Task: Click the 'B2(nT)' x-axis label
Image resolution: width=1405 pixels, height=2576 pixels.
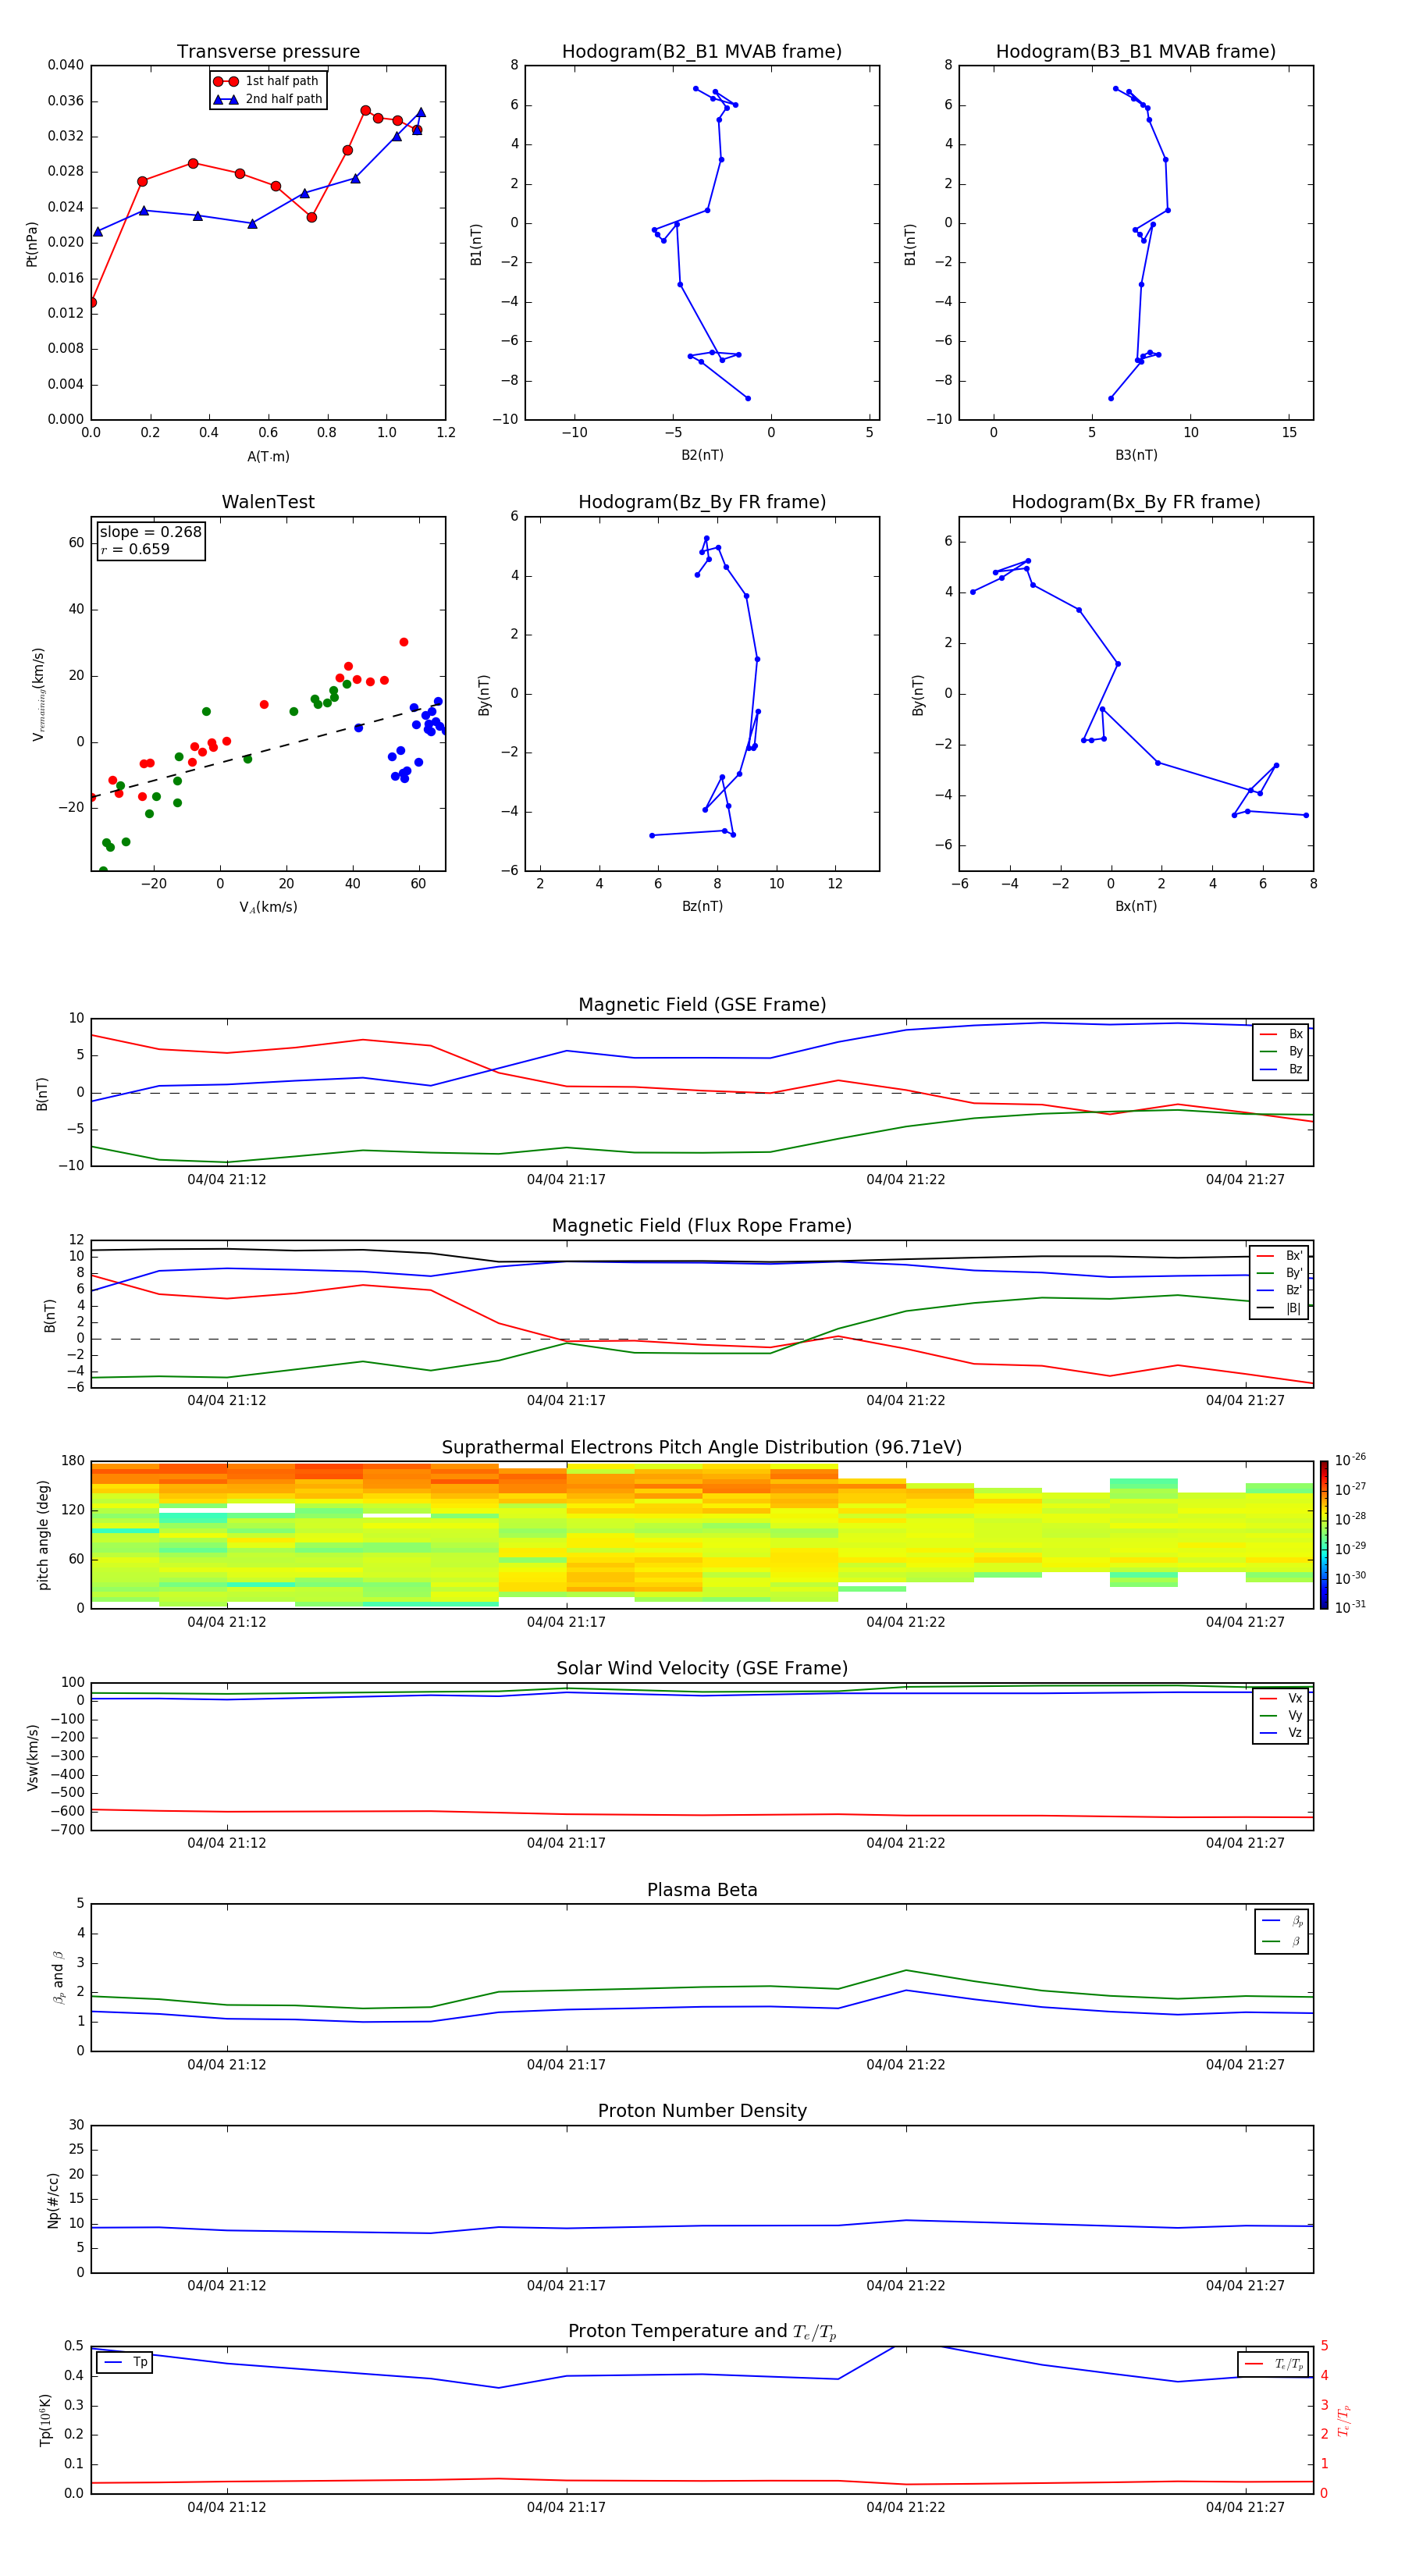Action: click(x=702, y=455)
